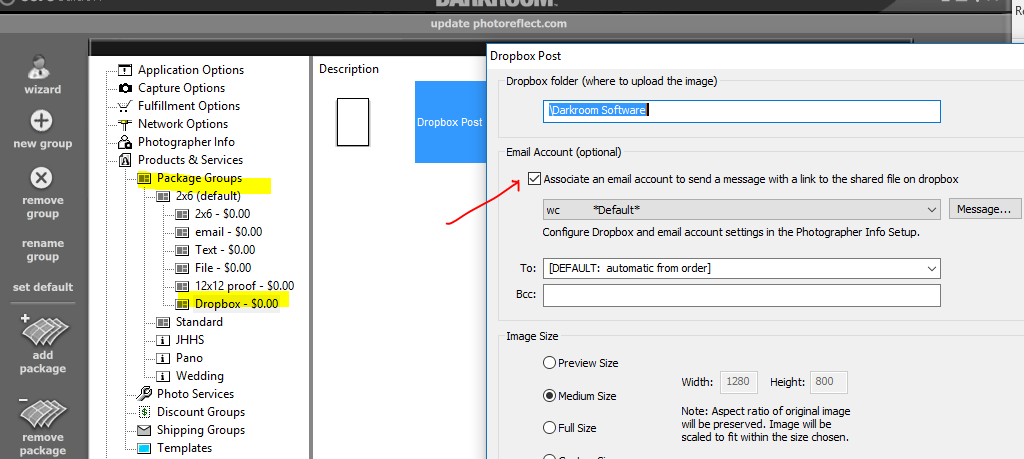Click the Discount Groups dollar icon
The height and width of the screenshot is (459, 1024).
[144, 412]
